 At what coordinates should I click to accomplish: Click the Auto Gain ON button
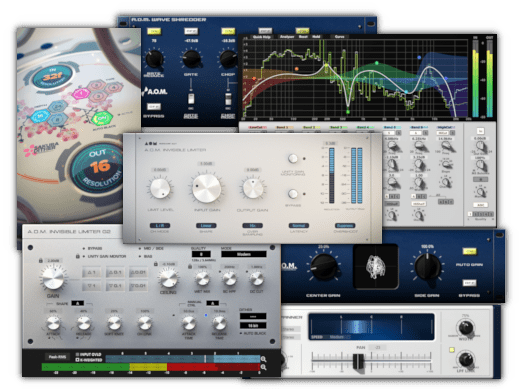click(x=469, y=251)
